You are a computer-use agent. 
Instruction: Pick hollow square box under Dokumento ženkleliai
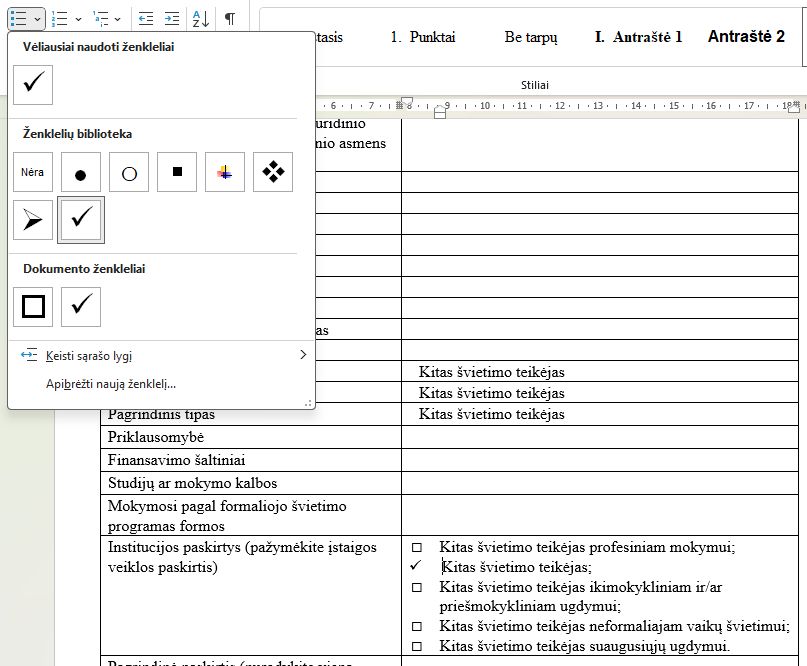coord(33,306)
